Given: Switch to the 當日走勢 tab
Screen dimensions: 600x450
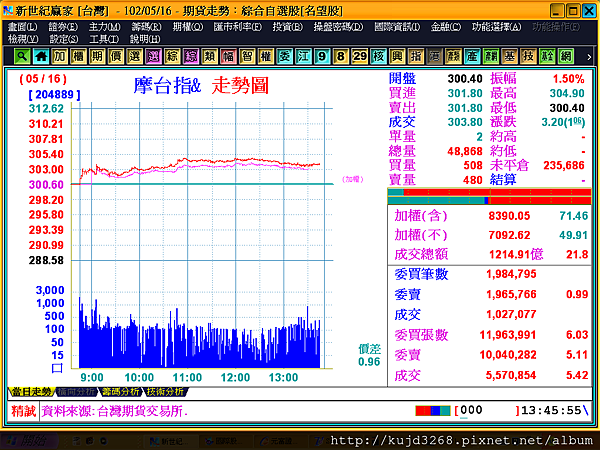Looking at the screenshot, I should pyautogui.click(x=31, y=392).
